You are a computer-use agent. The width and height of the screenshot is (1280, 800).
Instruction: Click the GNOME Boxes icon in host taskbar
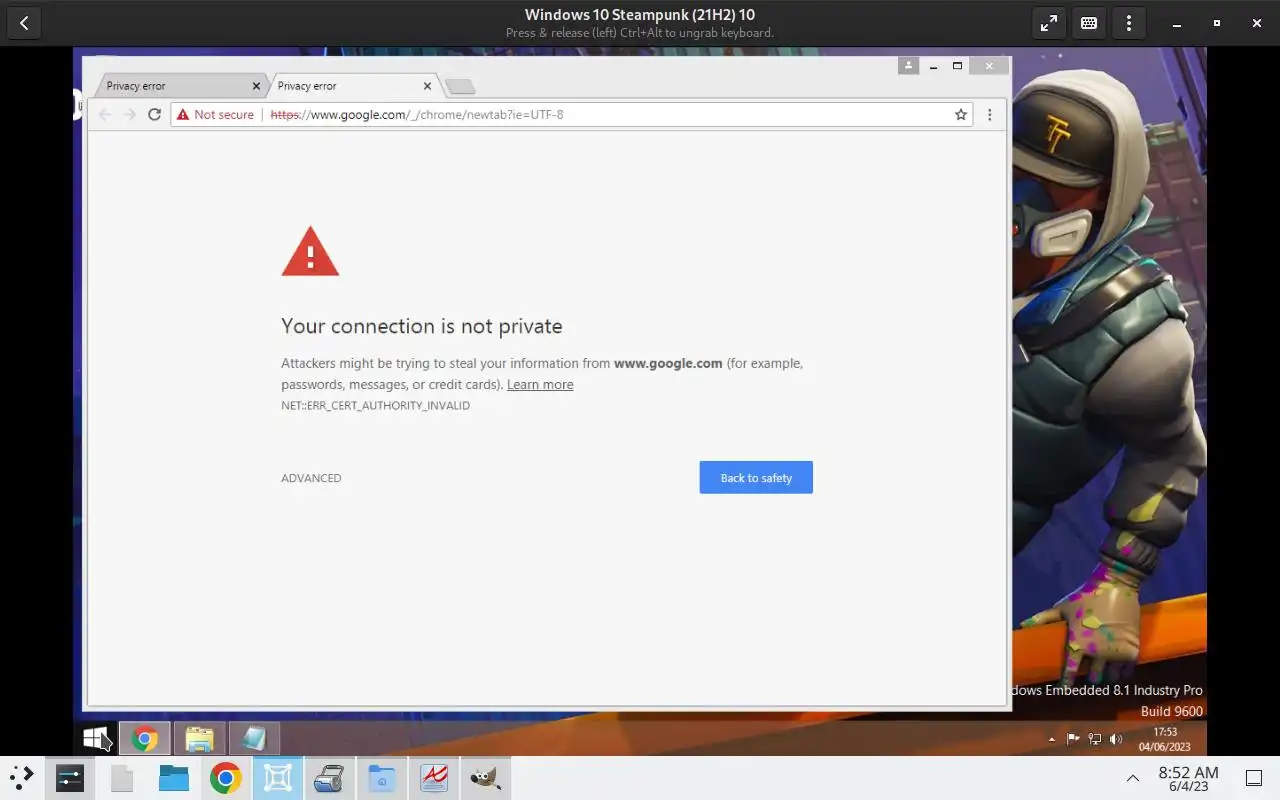pyautogui.click(x=278, y=777)
